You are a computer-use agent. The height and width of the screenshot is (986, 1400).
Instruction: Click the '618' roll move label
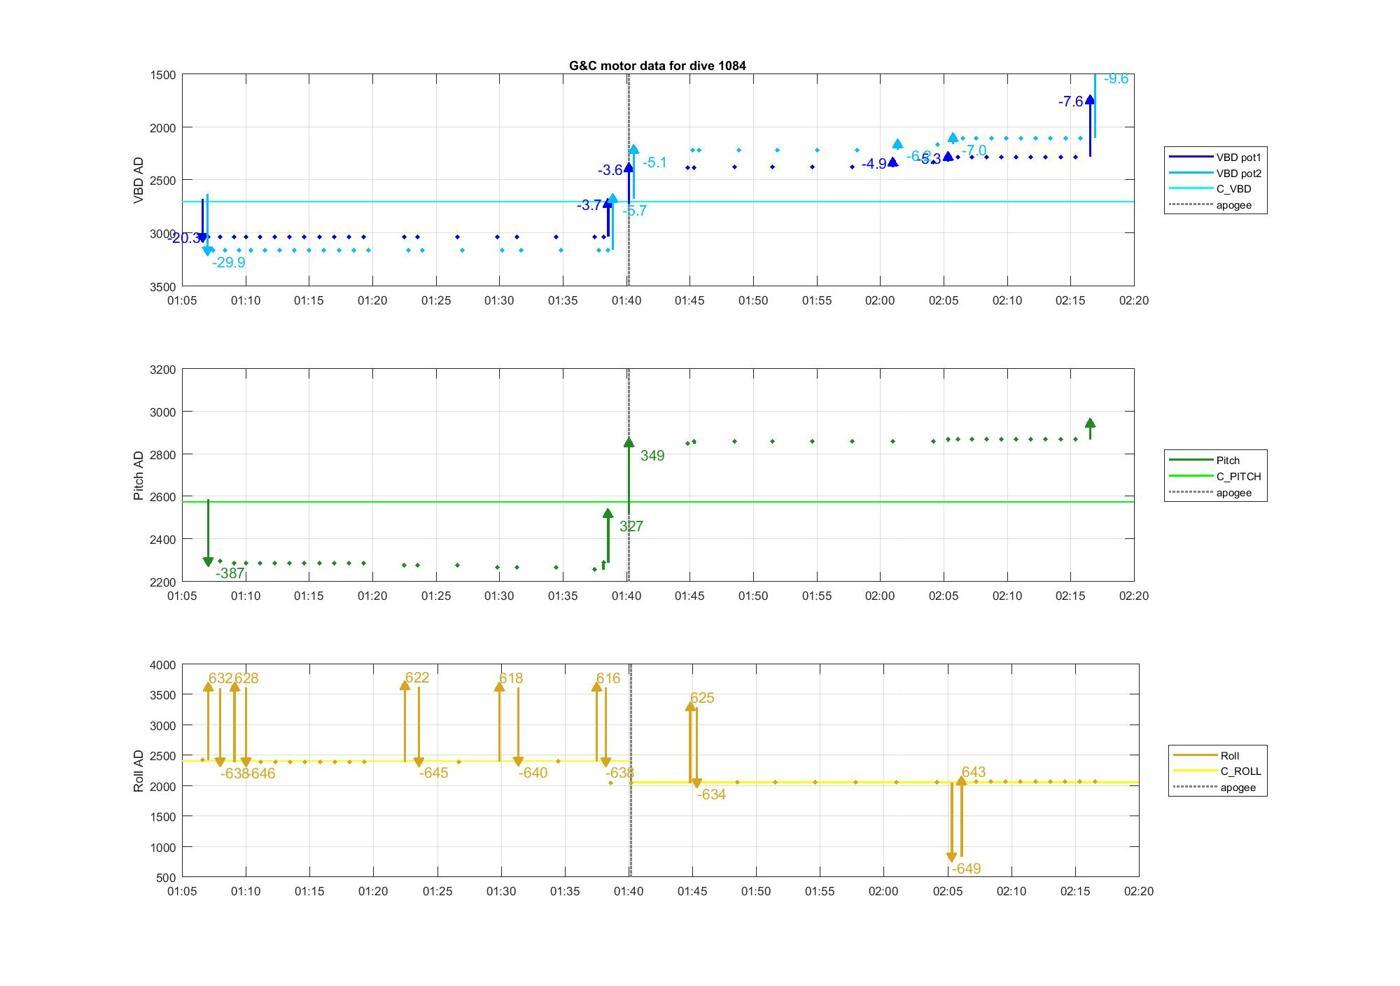[511, 678]
